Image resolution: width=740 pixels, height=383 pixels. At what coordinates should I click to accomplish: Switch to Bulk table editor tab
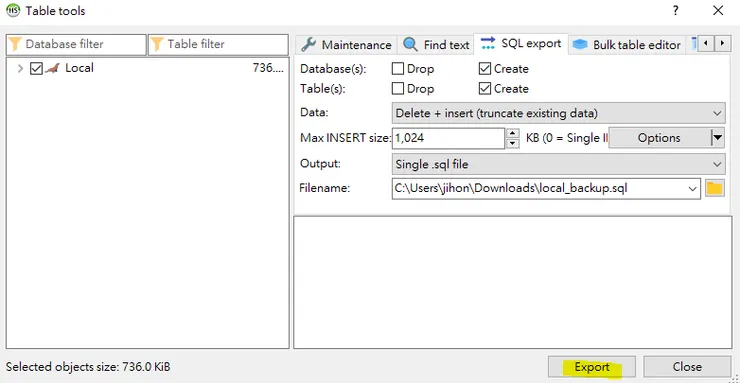pos(626,45)
